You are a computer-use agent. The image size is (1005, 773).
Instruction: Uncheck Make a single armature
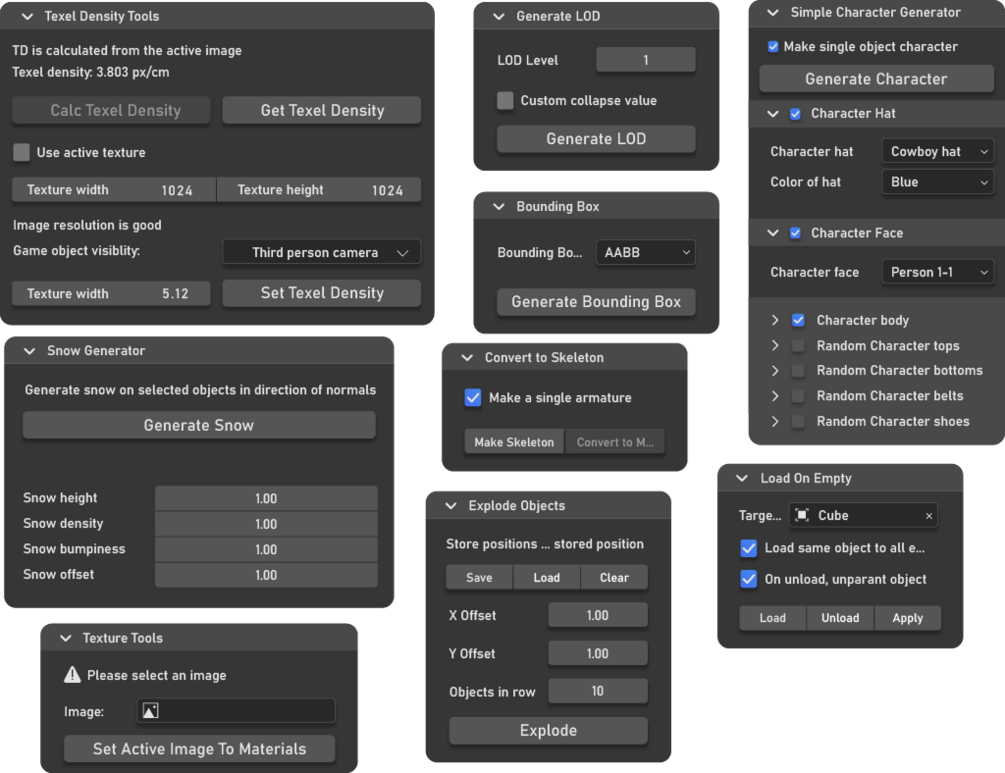(x=474, y=398)
